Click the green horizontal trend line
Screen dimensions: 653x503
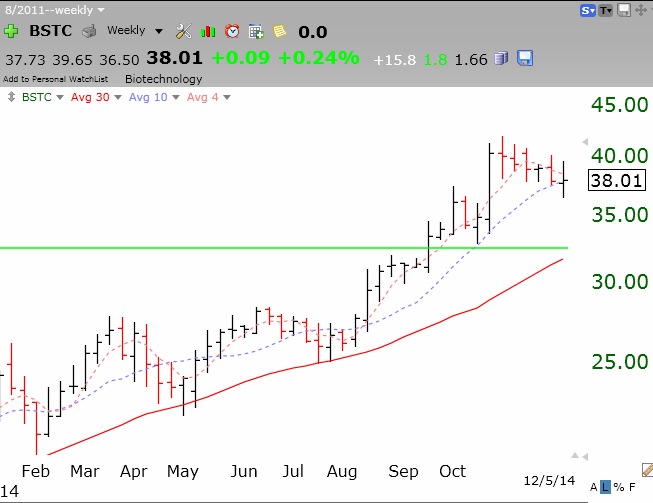point(284,248)
